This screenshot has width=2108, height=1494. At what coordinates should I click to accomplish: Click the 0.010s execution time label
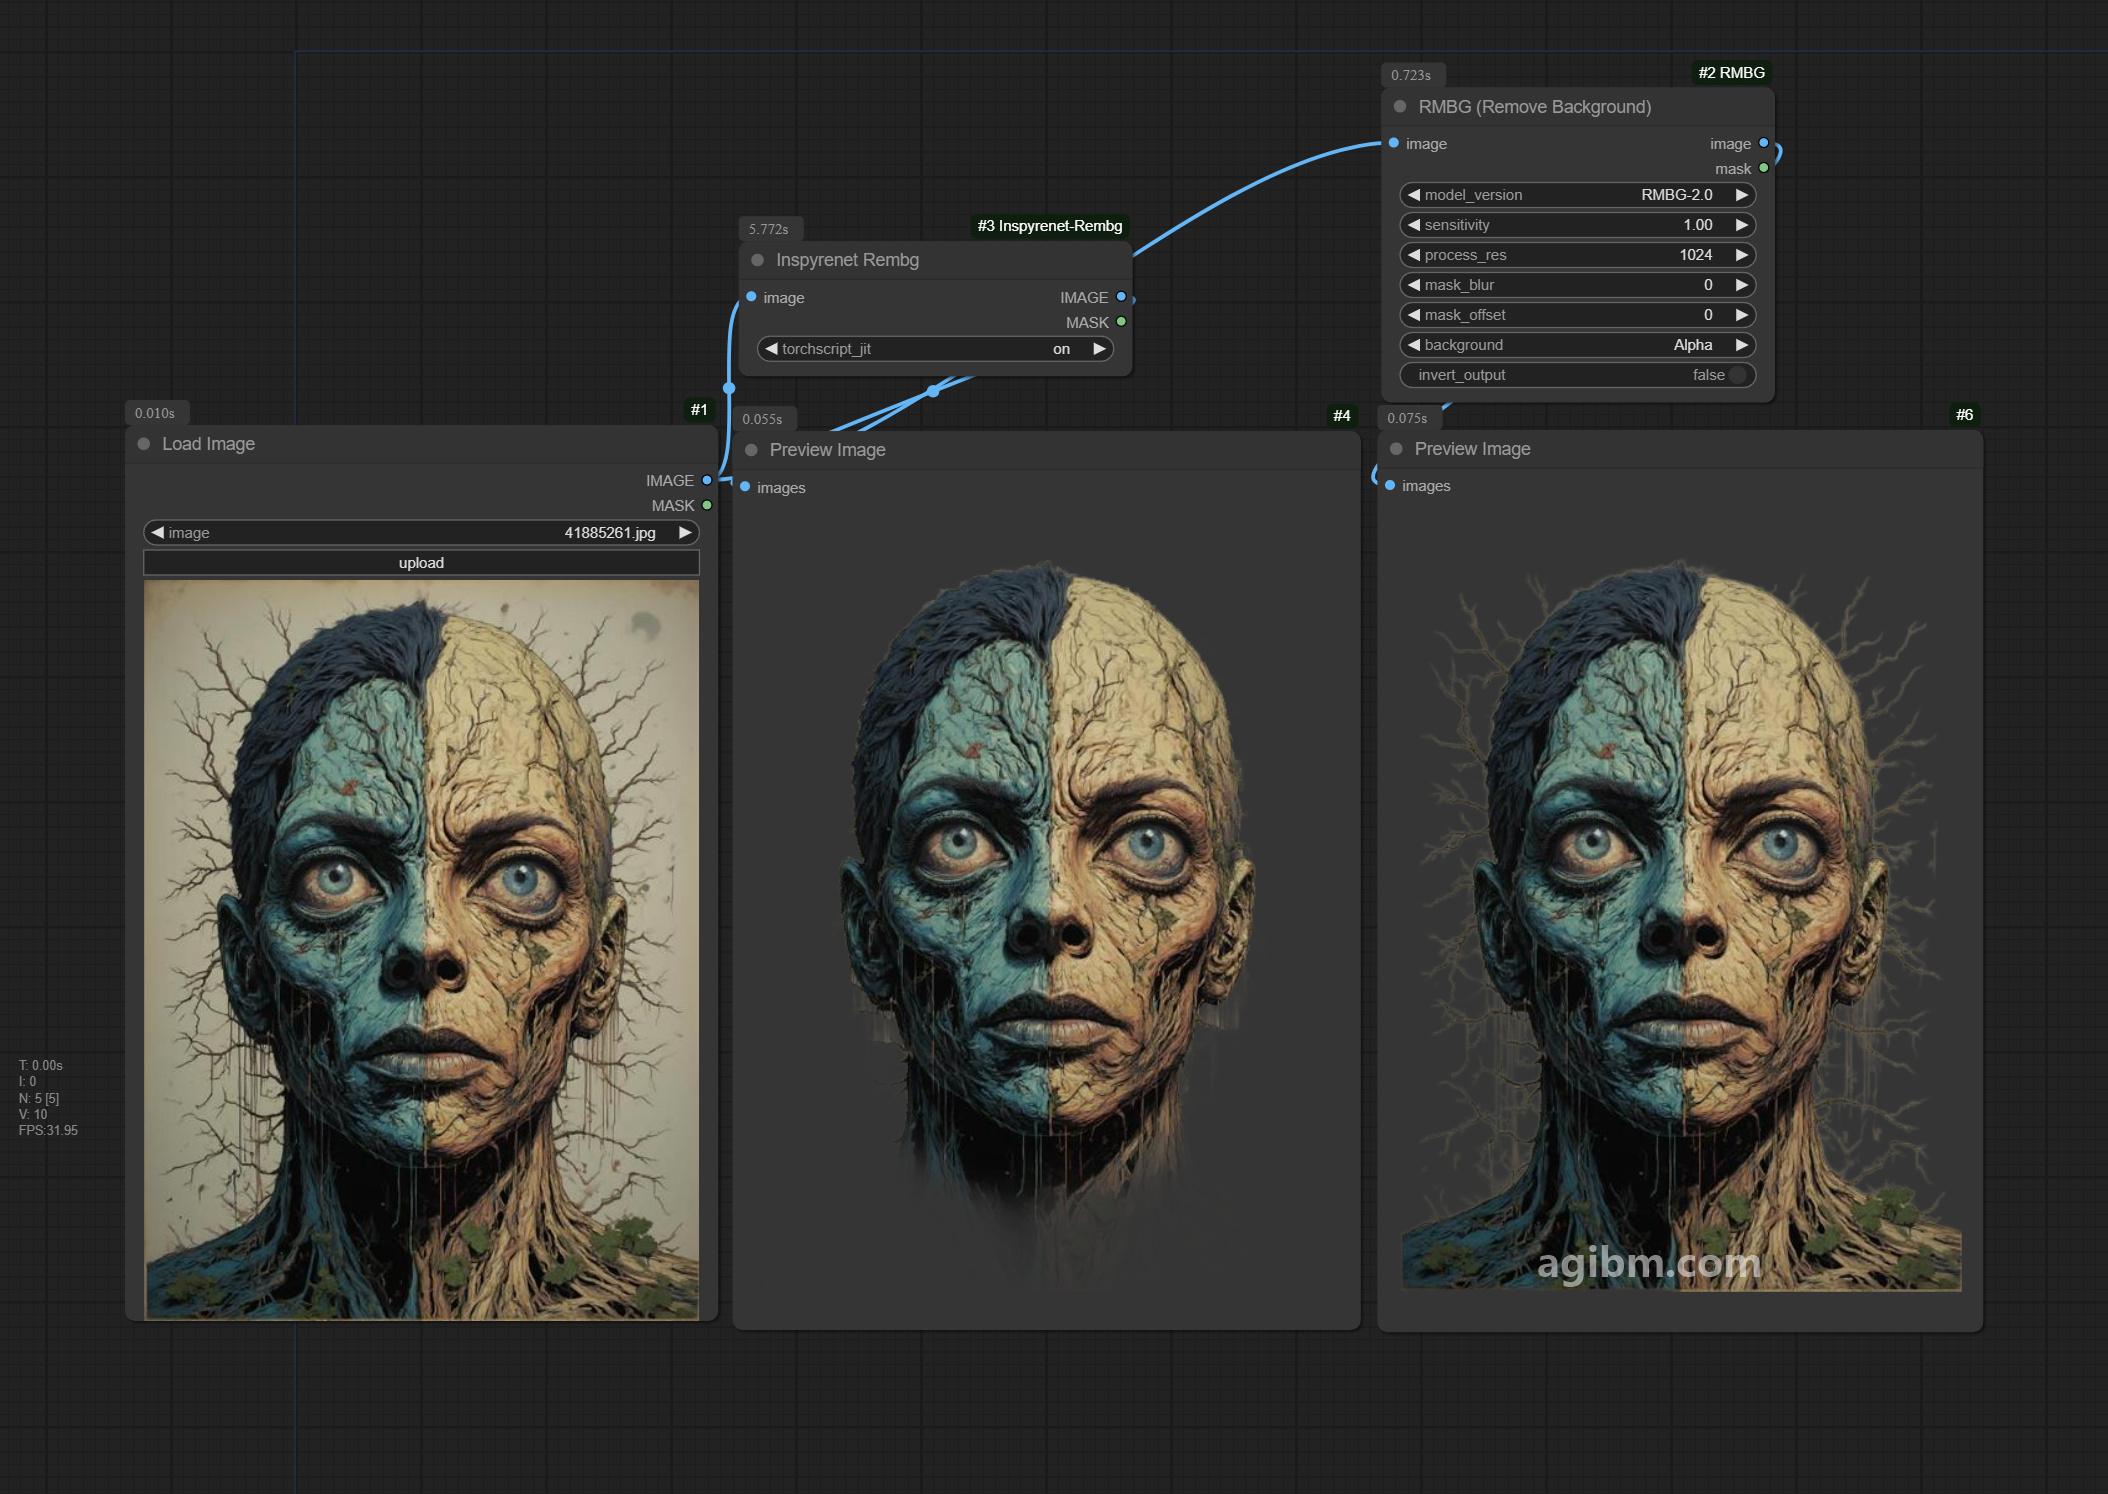[155, 413]
